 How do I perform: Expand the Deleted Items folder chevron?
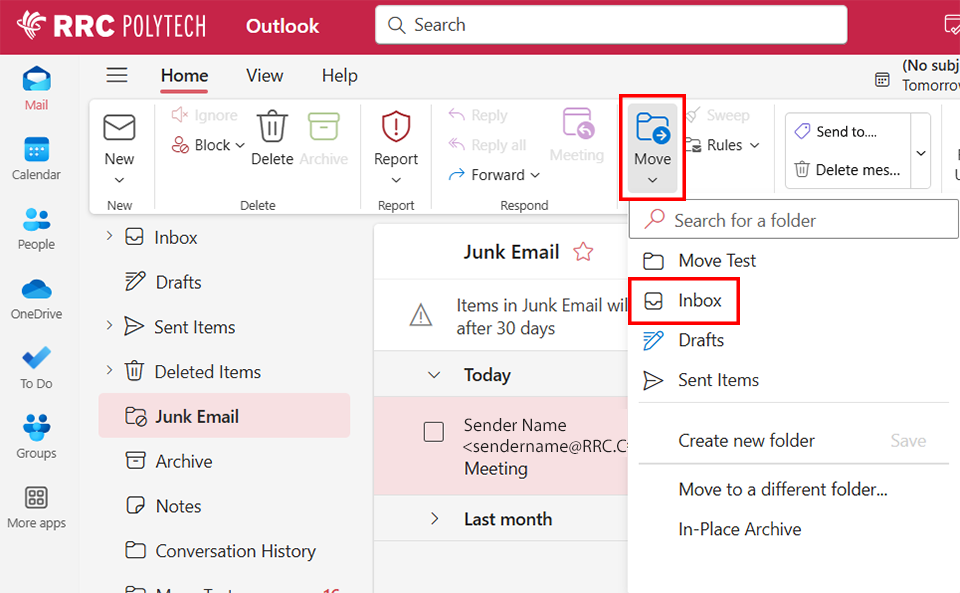point(109,370)
